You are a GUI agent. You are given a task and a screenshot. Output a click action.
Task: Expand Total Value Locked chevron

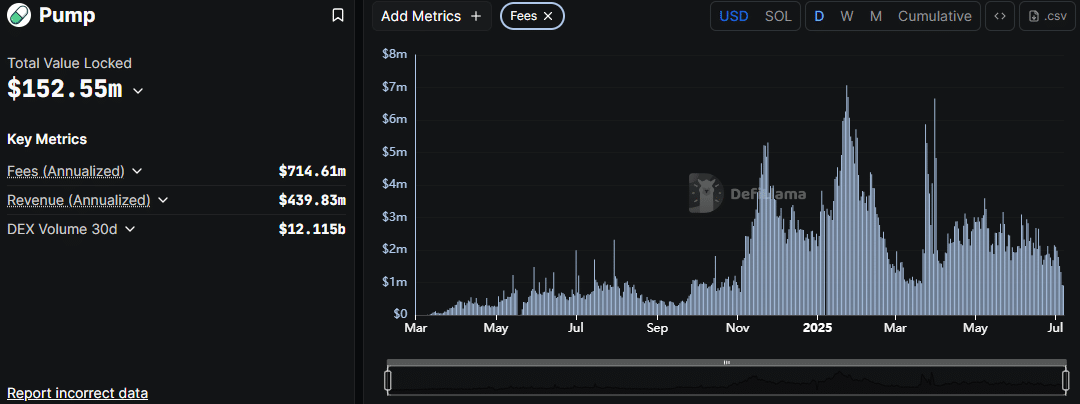click(x=138, y=91)
